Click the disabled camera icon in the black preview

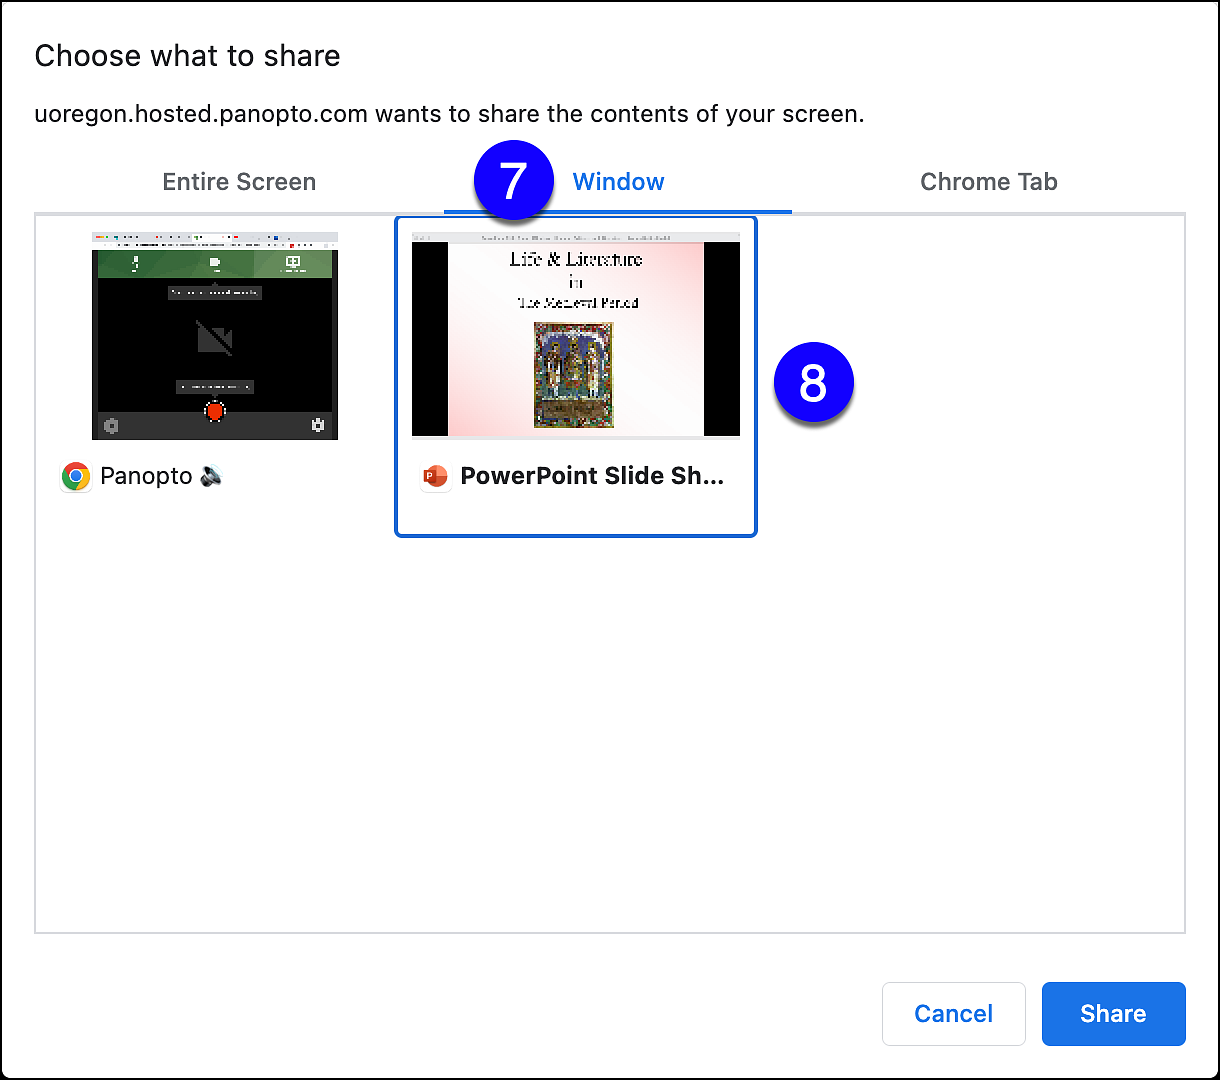213,337
